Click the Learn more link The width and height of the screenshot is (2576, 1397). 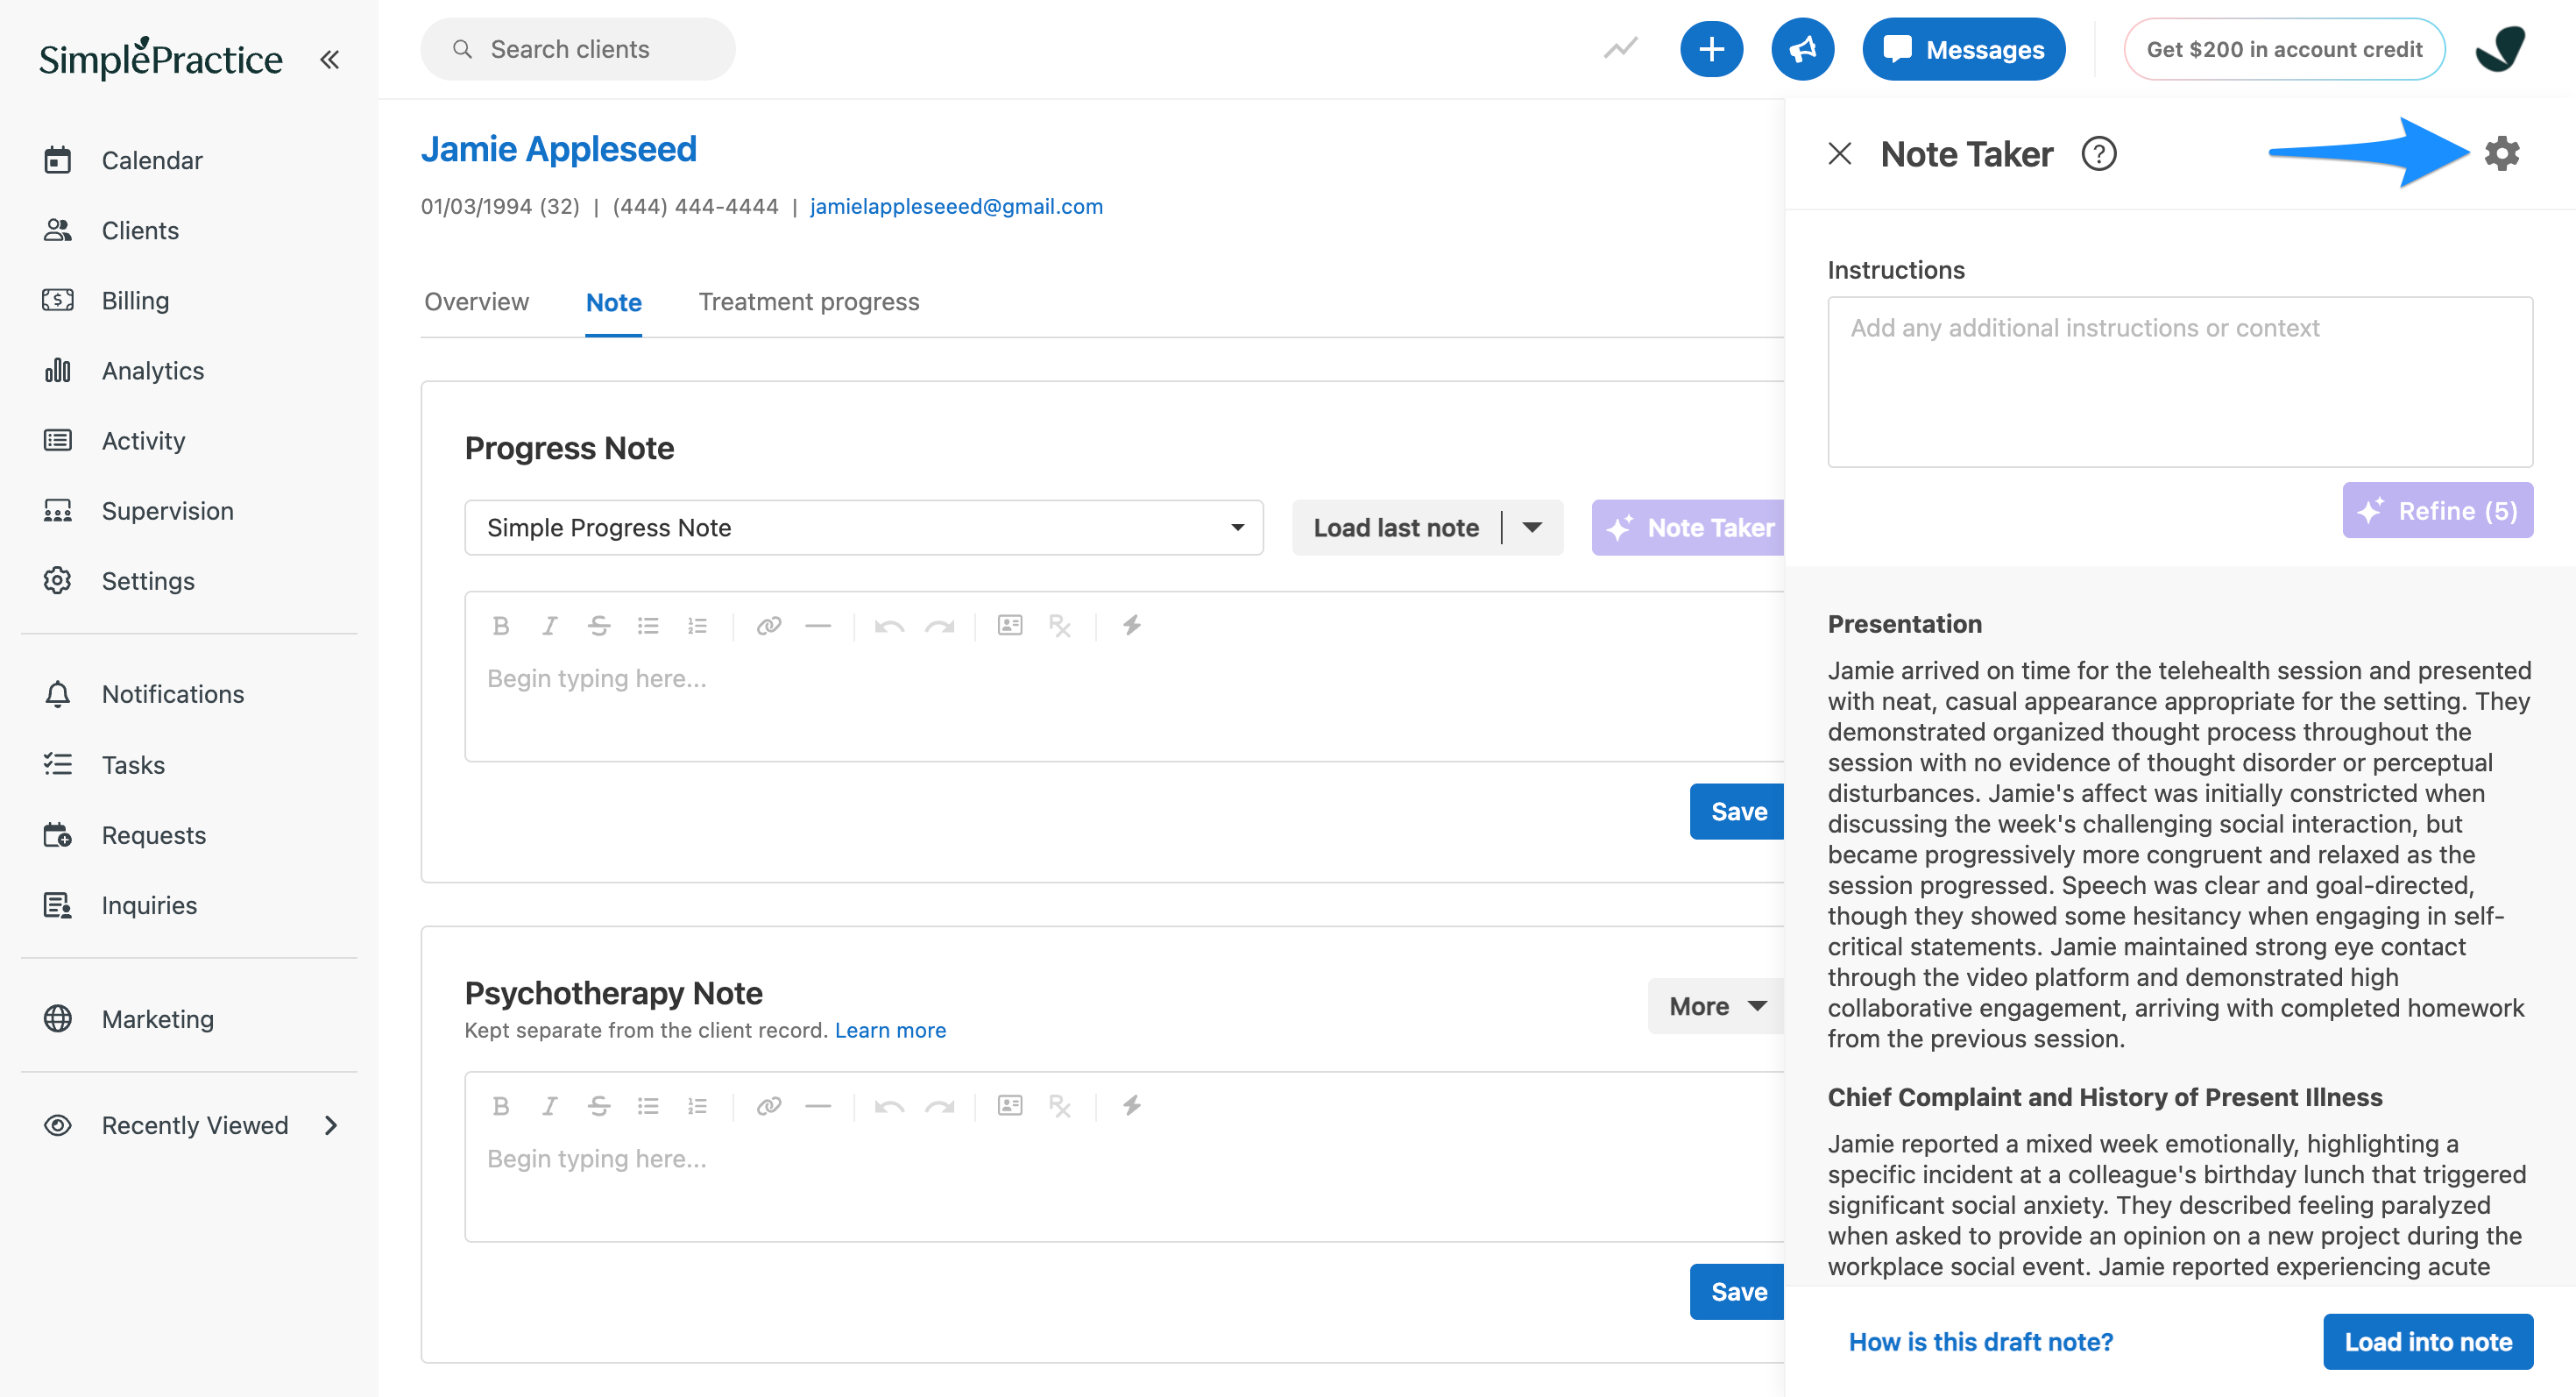point(890,1030)
